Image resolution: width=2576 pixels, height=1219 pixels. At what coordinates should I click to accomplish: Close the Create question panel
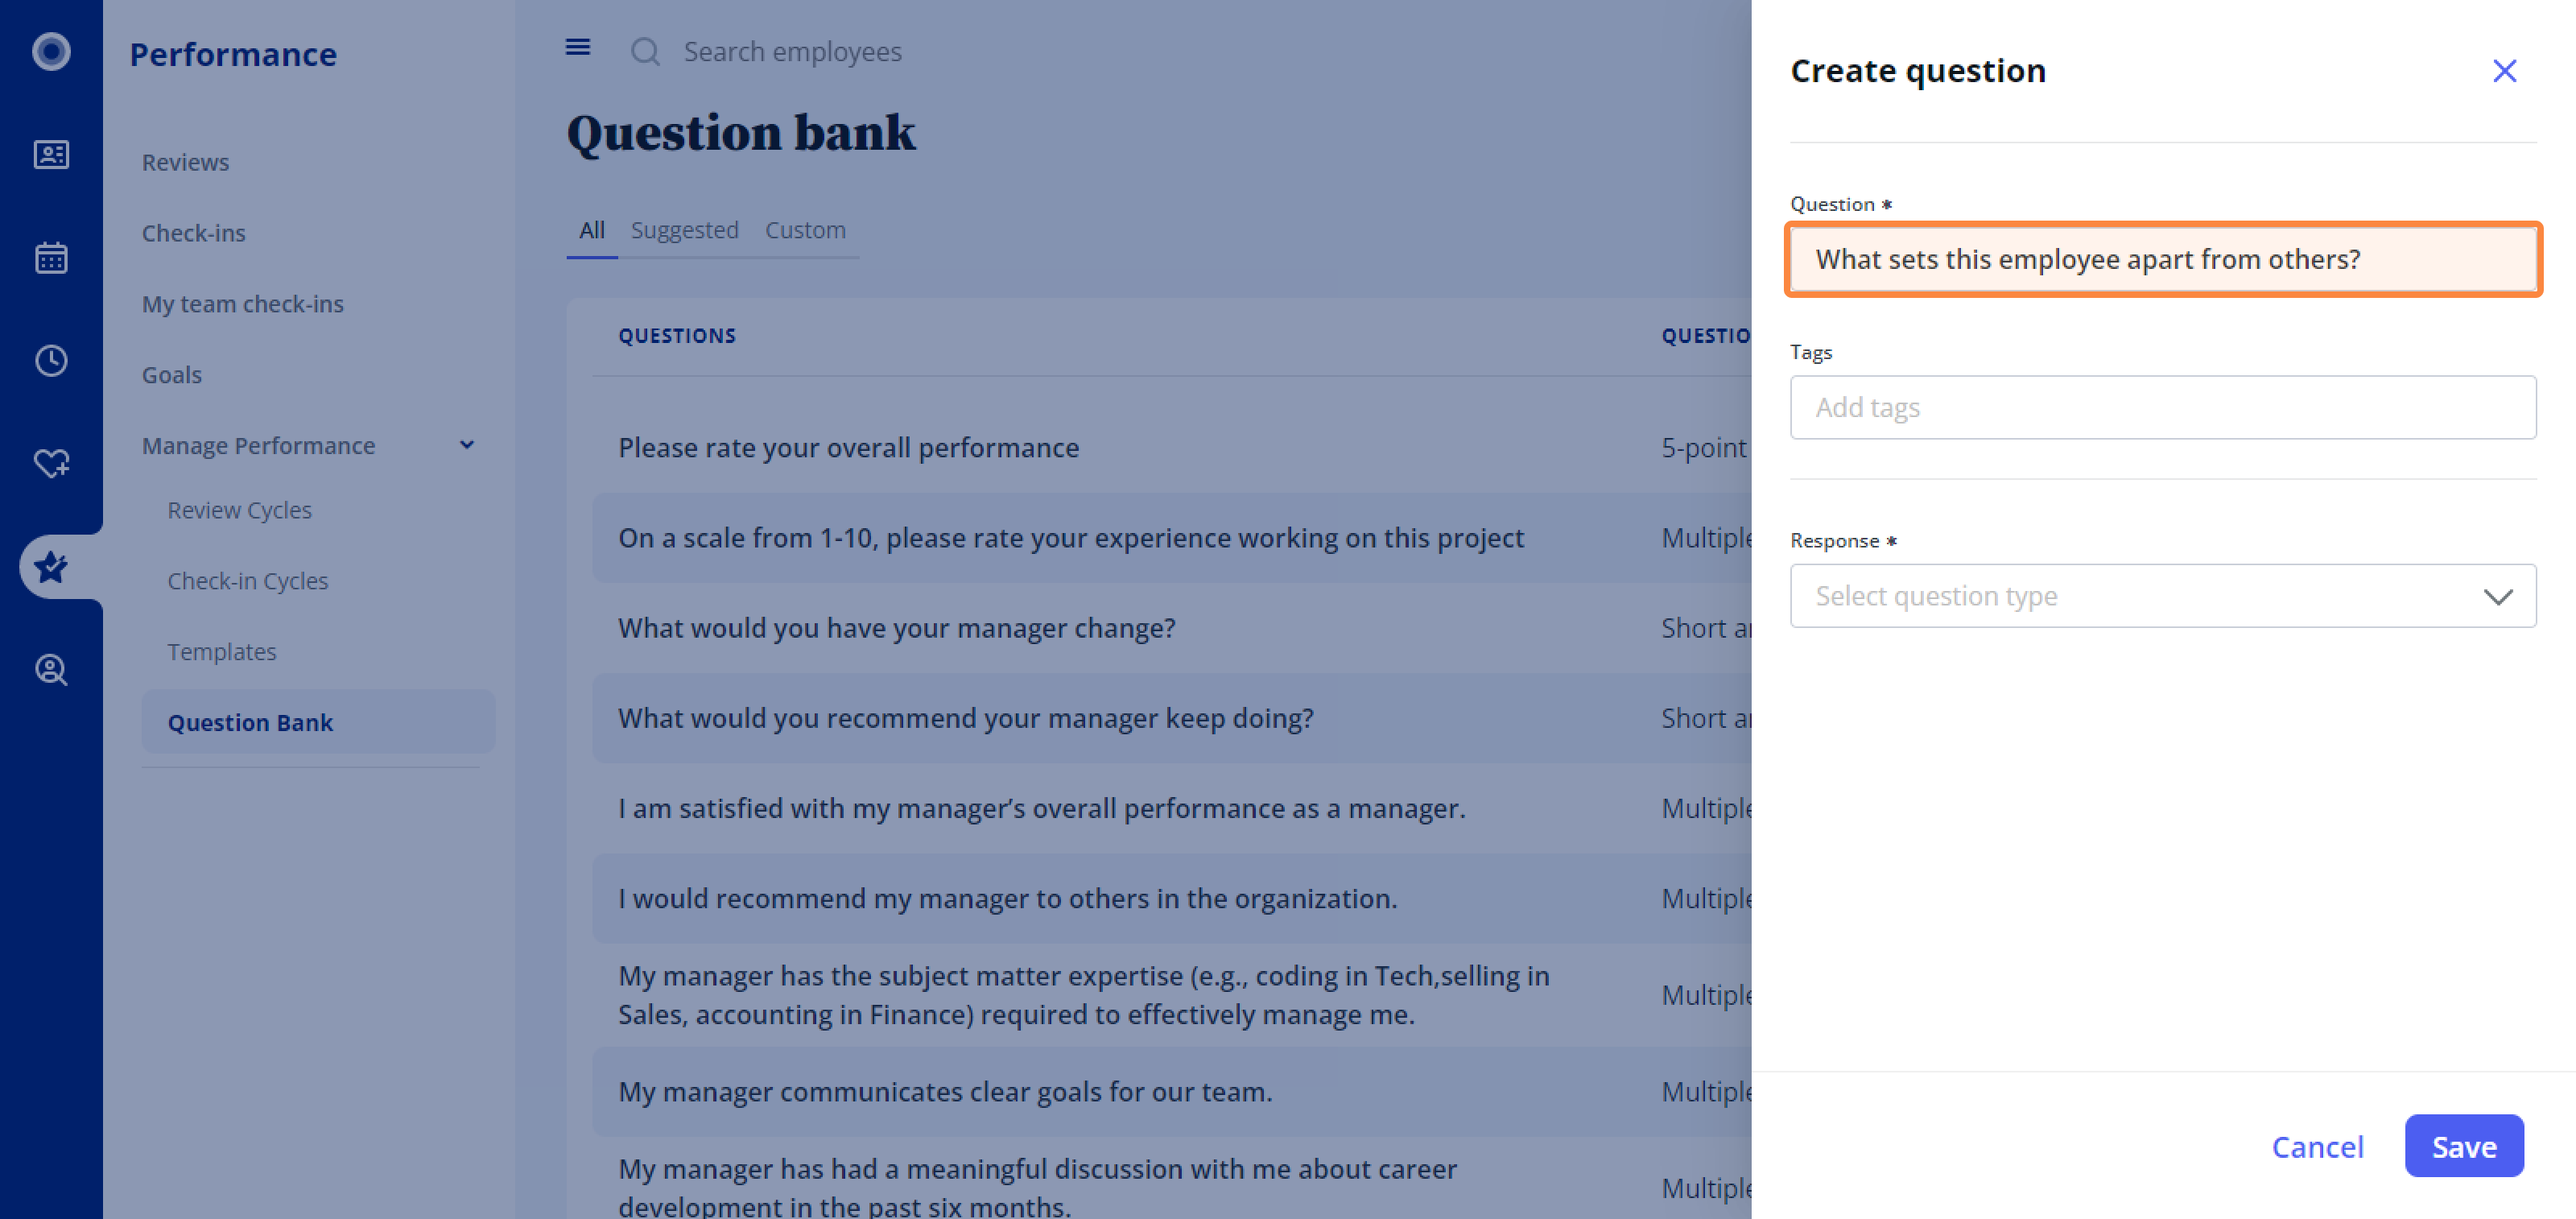click(2504, 71)
